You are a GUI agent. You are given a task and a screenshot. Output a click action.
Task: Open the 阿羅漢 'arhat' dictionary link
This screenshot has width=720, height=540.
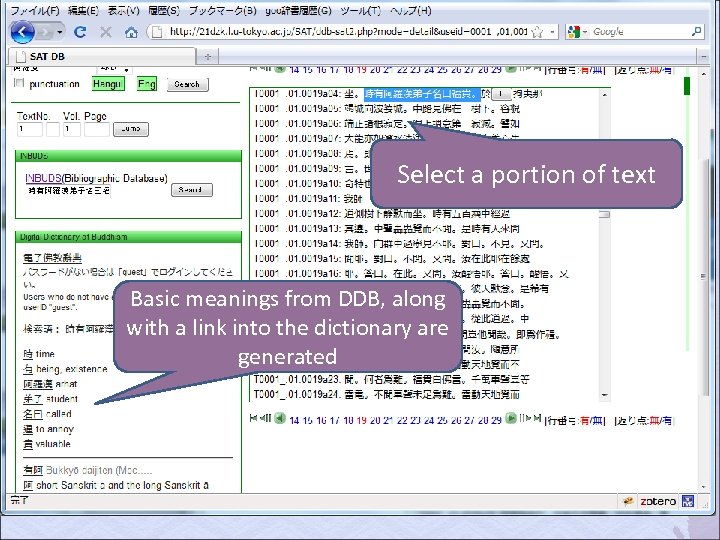(x=38, y=384)
